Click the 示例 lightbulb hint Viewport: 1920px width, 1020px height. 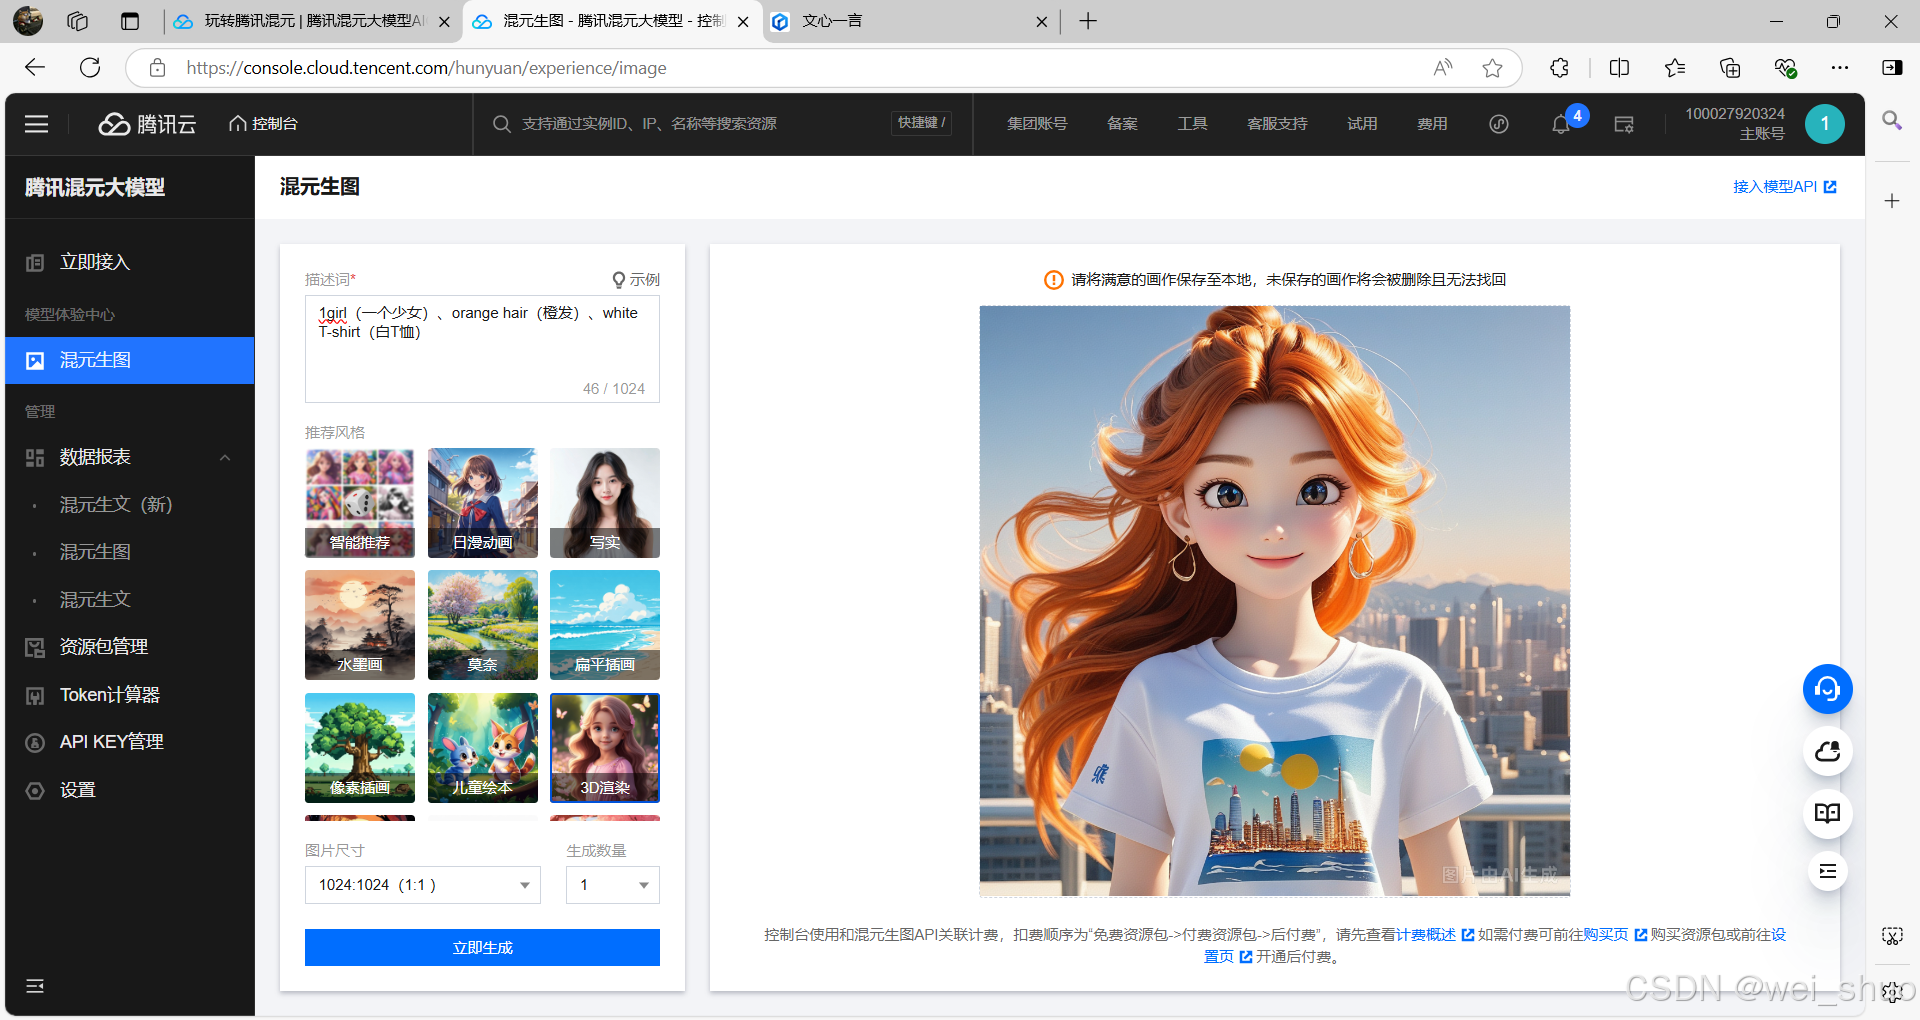point(636,280)
